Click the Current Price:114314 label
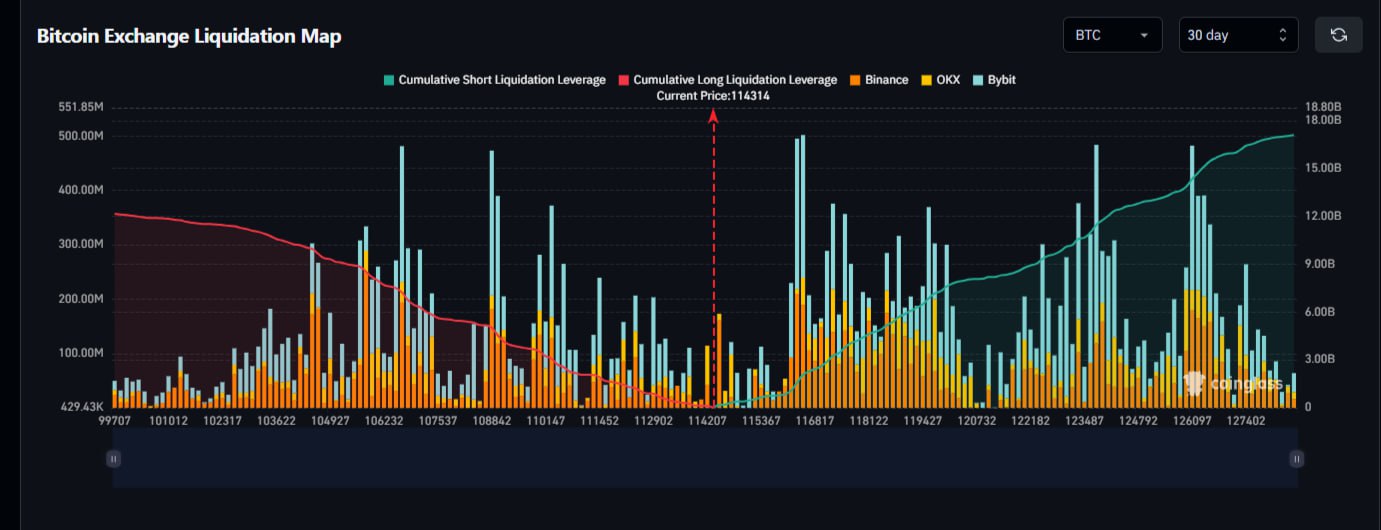Image resolution: width=1381 pixels, height=530 pixels. [712, 96]
